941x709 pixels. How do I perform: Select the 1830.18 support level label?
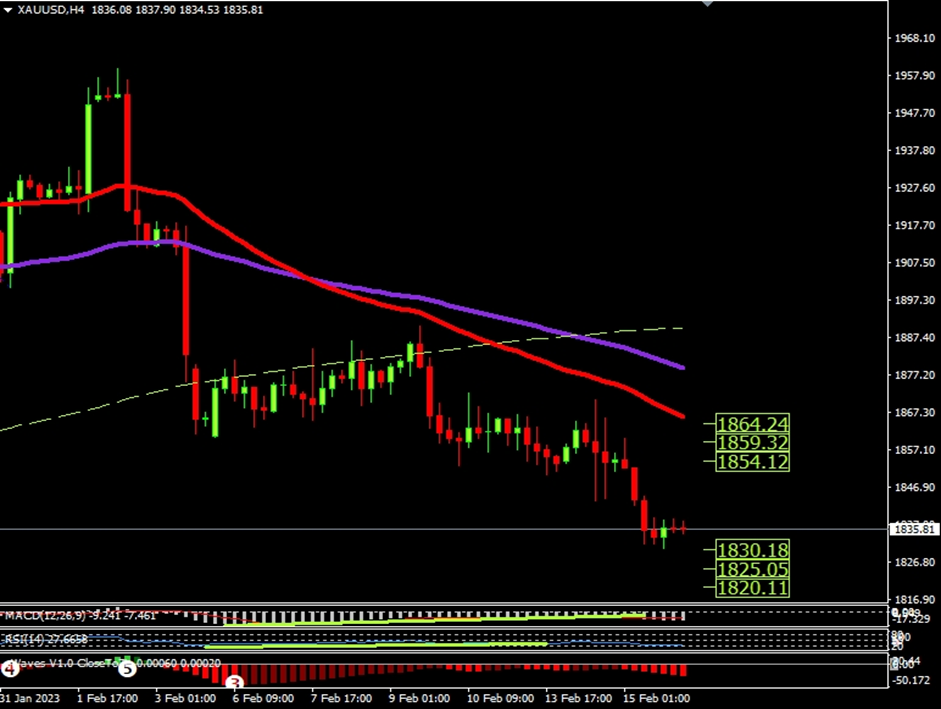click(x=753, y=550)
